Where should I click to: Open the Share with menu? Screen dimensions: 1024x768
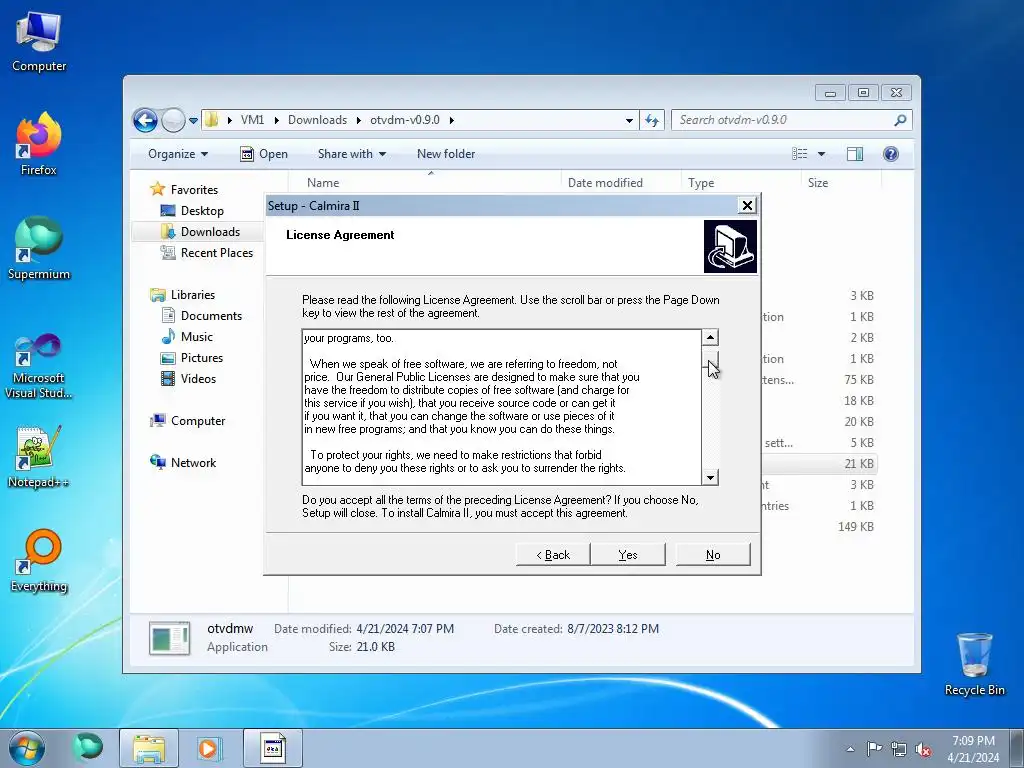coord(351,154)
